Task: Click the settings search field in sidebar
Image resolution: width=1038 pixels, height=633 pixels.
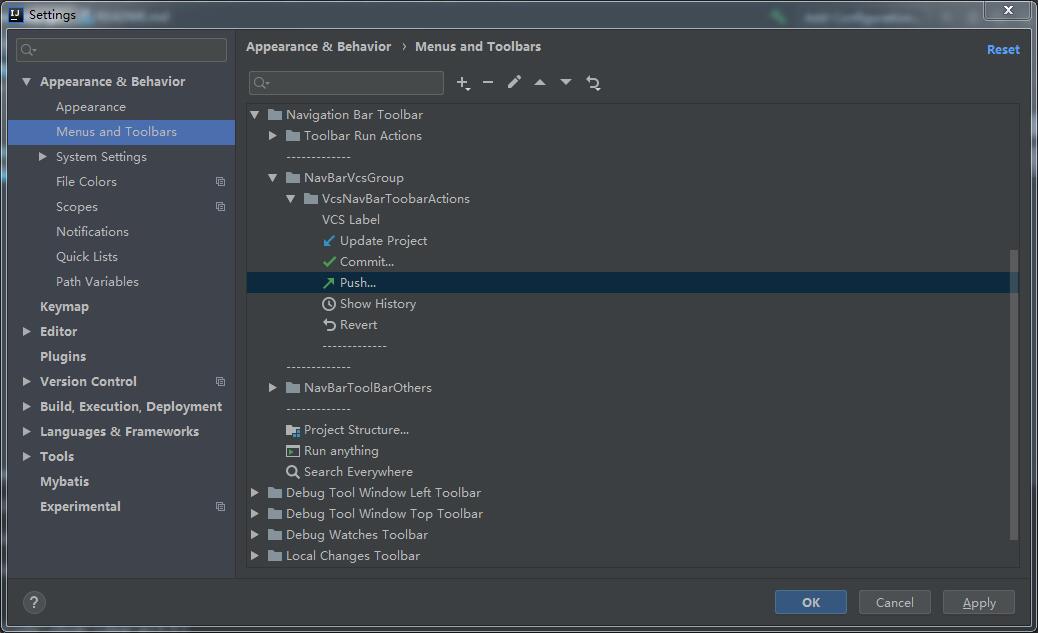Action: coord(122,50)
